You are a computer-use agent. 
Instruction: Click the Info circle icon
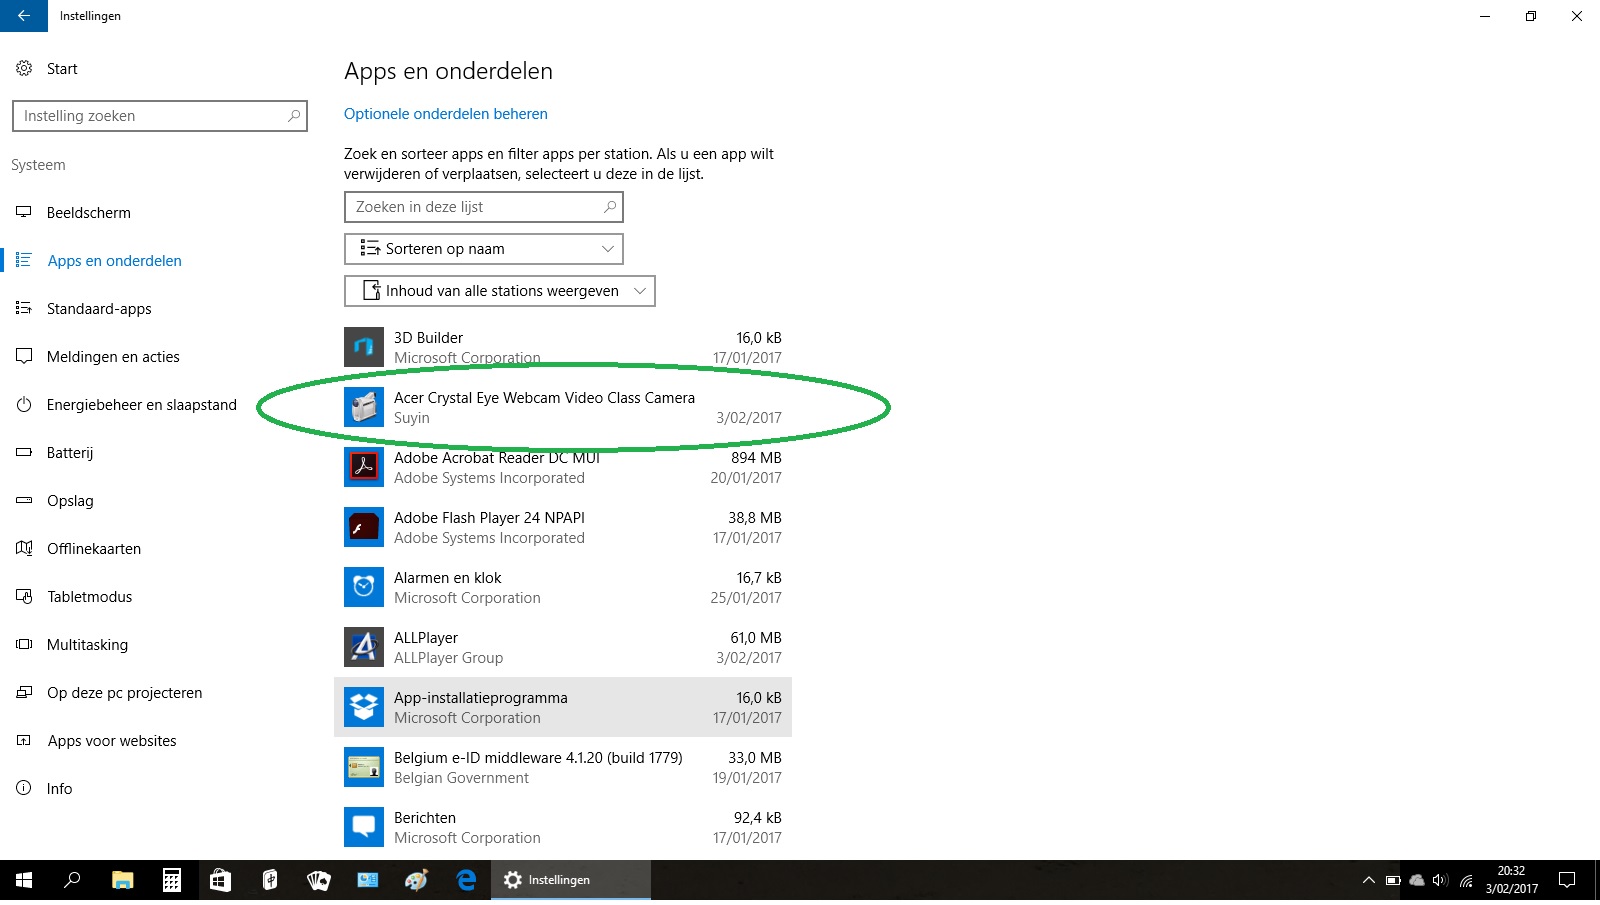click(24, 788)
